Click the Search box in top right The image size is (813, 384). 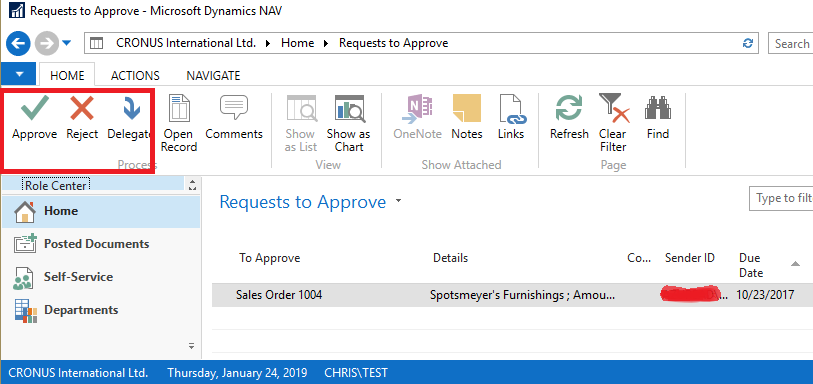[790, 44]
